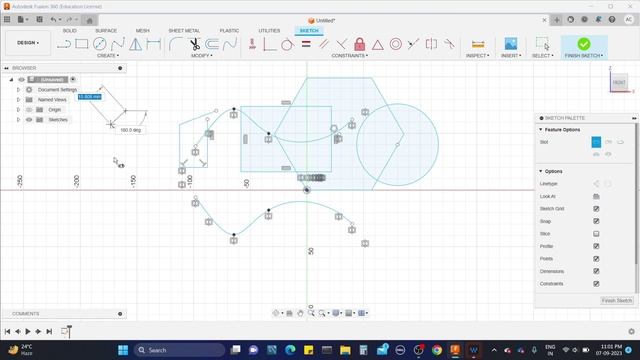Click the Undo arrow button
This screenshot has height=360, width=640.
pos(53,19)
